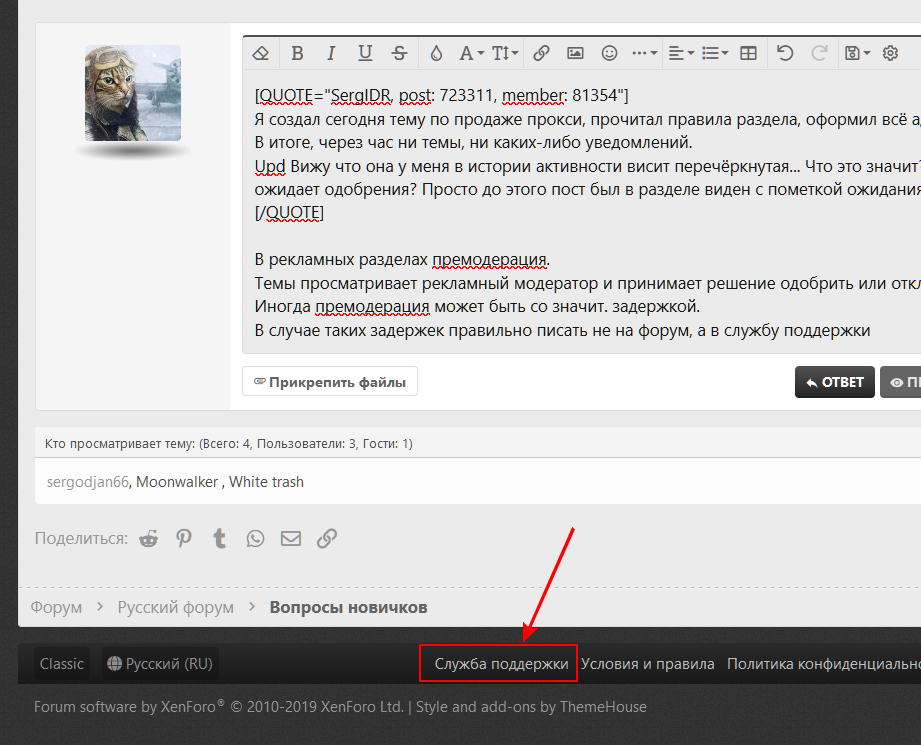Expand the font family dropdown
The height and width of the screenshot is (745, 921).
tap(471, 53)
